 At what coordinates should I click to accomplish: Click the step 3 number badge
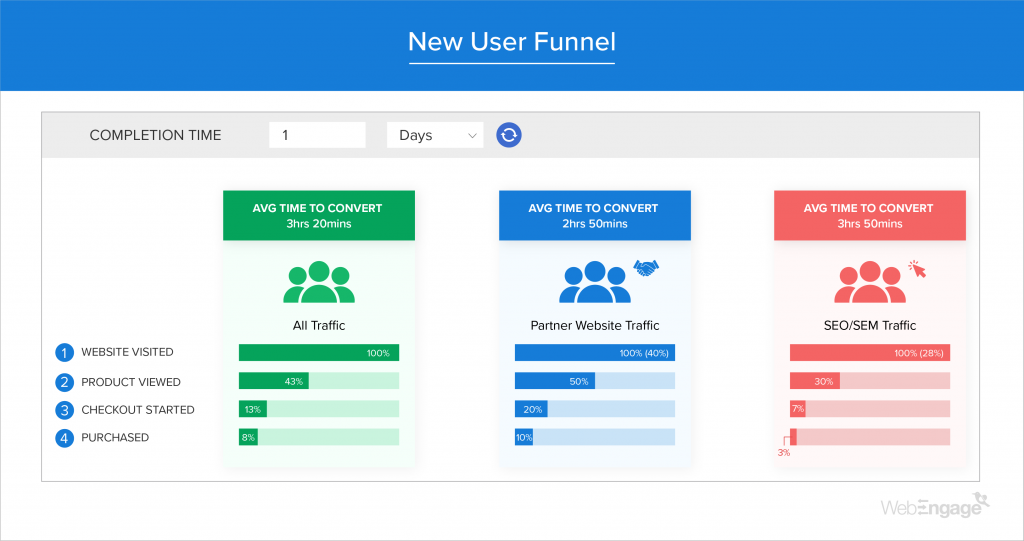64,410
